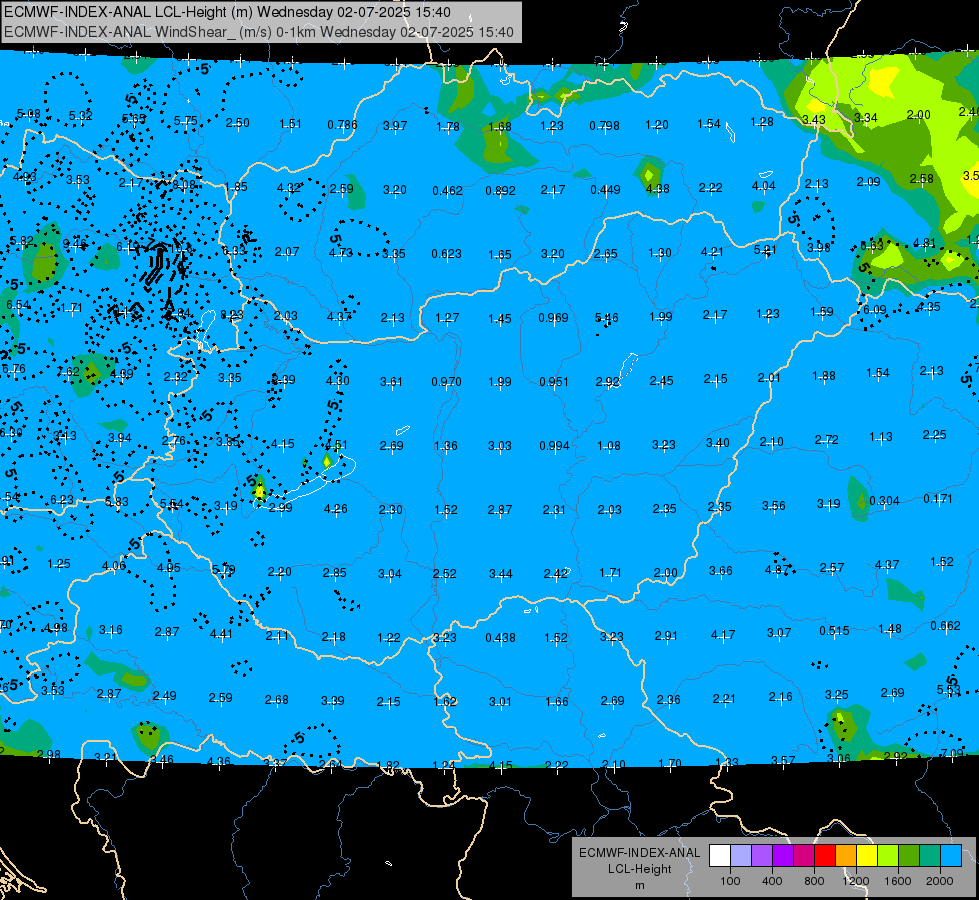Click the map value 5.75
The width and height of the screenshot is (979, 900).
185,121
